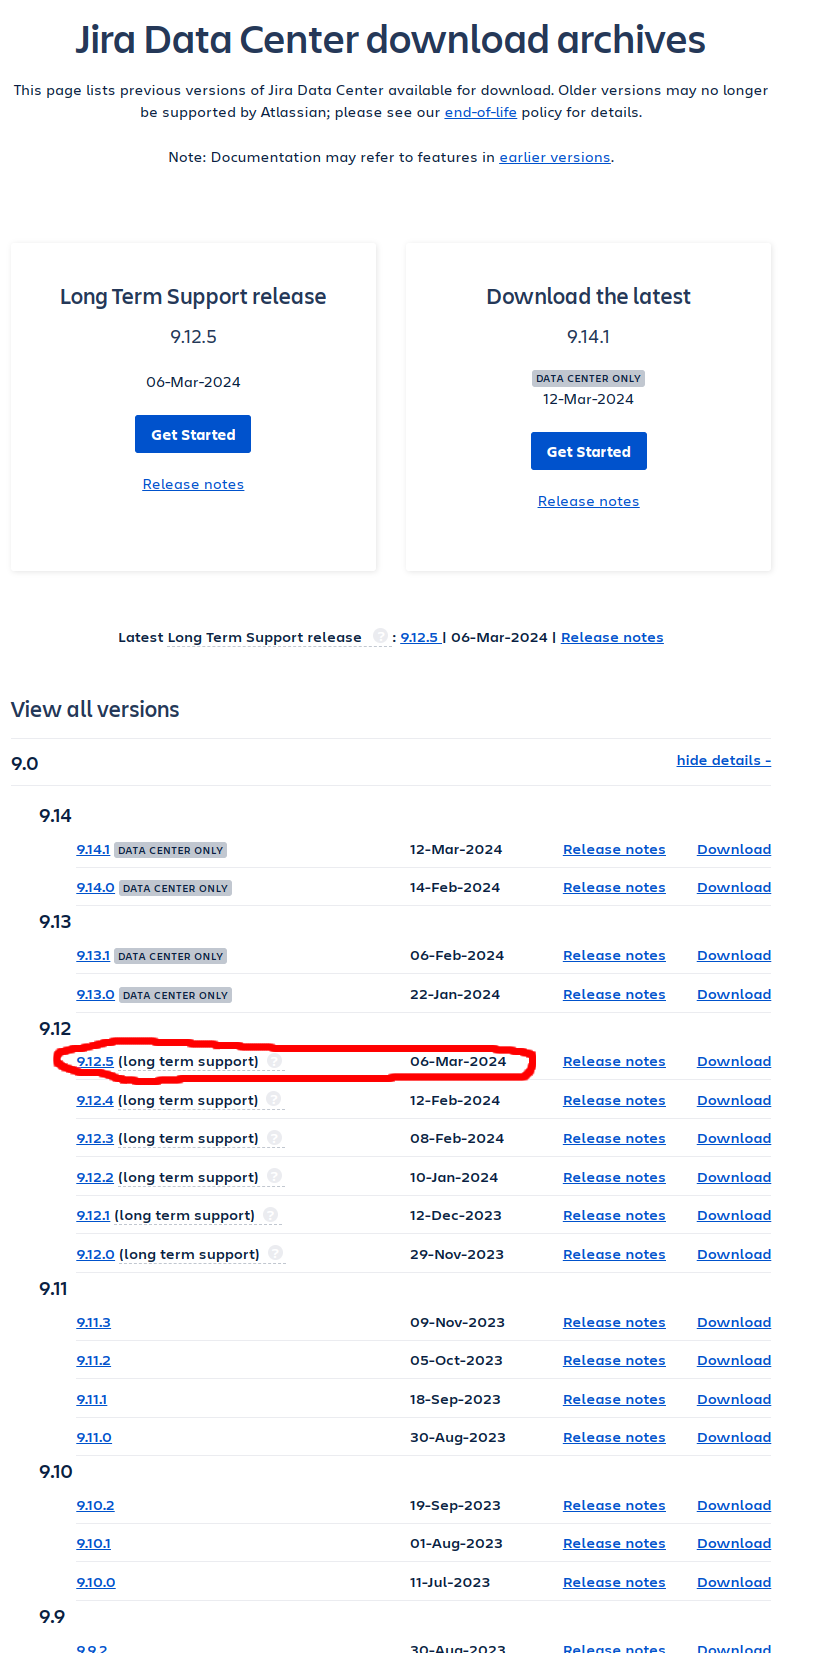Open version 9.12.4 link
Screen dimensions: 830x1653
point(95,1100)
